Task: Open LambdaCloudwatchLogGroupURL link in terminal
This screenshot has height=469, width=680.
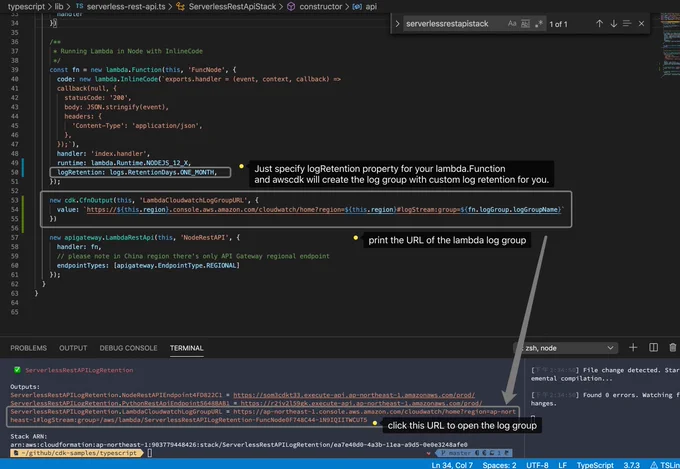Action: point(263,416)
